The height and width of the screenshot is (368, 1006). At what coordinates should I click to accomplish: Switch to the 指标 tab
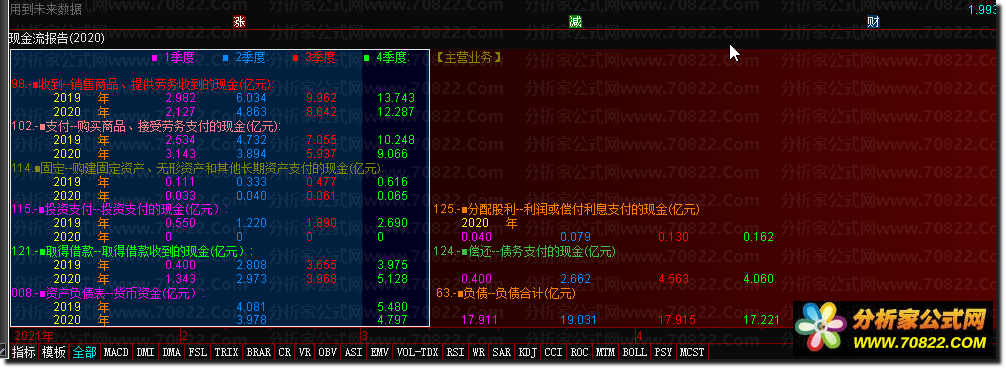(24, 352)
